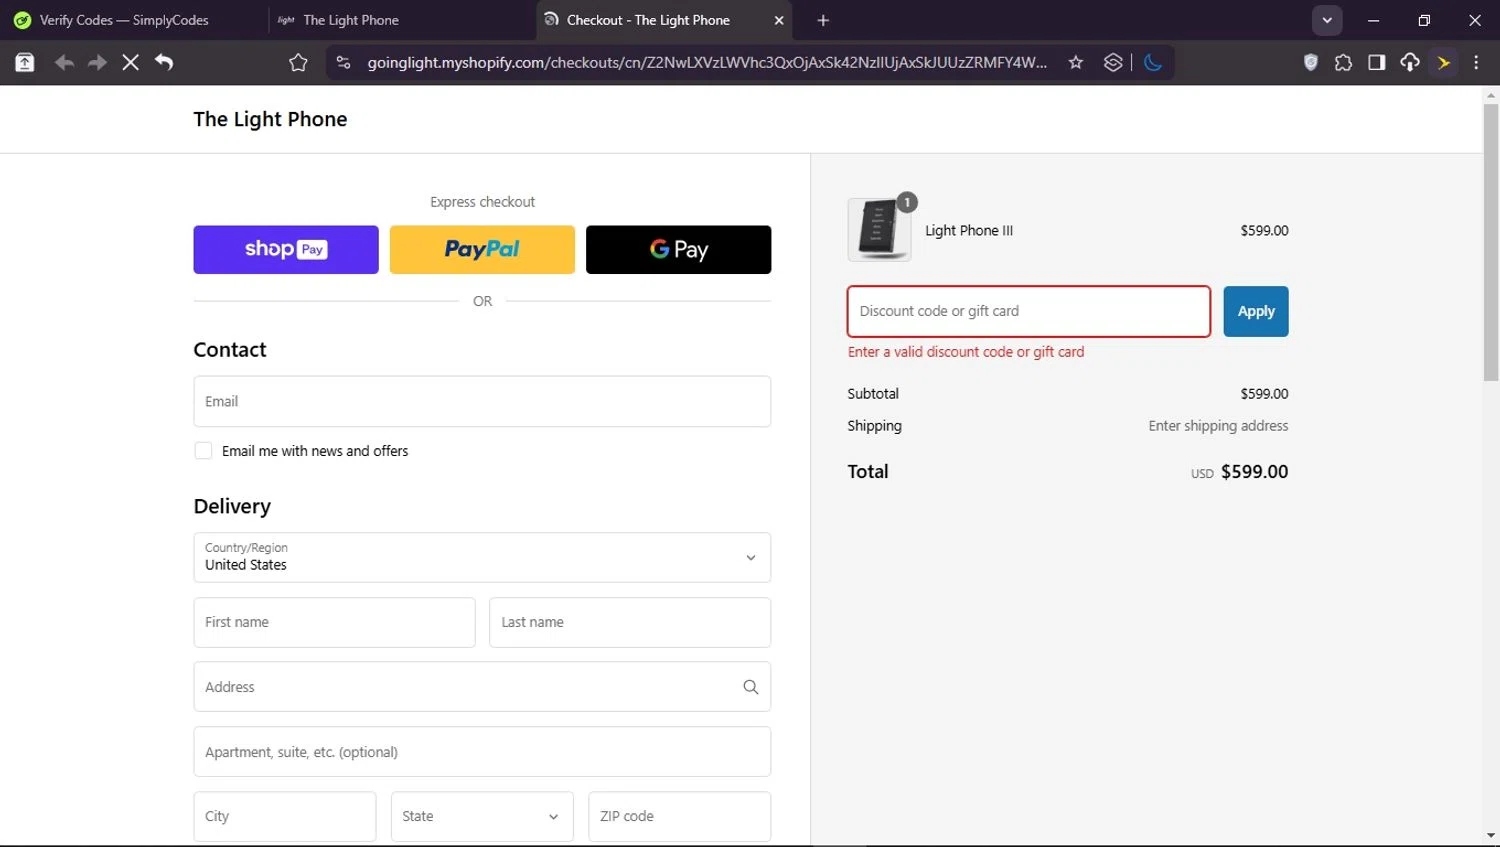The height and width of the screenshot is (847, 1500).
Task: Select the Checkout - The Light Phone tab
Action: pos(665,20)
